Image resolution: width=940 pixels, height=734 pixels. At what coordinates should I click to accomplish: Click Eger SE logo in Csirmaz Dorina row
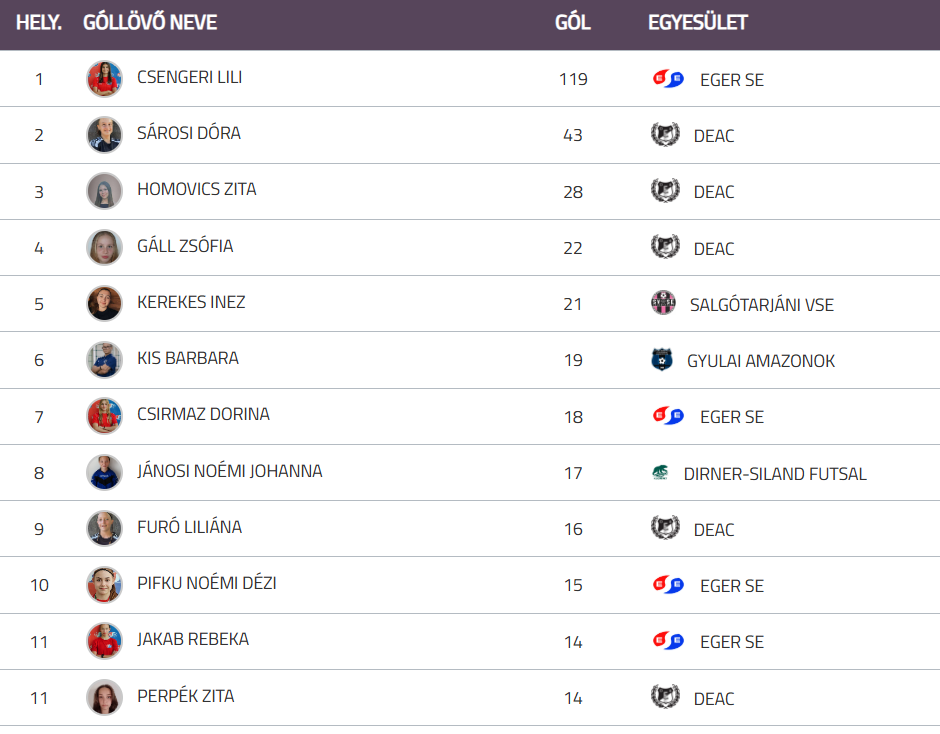pos(667,416)
